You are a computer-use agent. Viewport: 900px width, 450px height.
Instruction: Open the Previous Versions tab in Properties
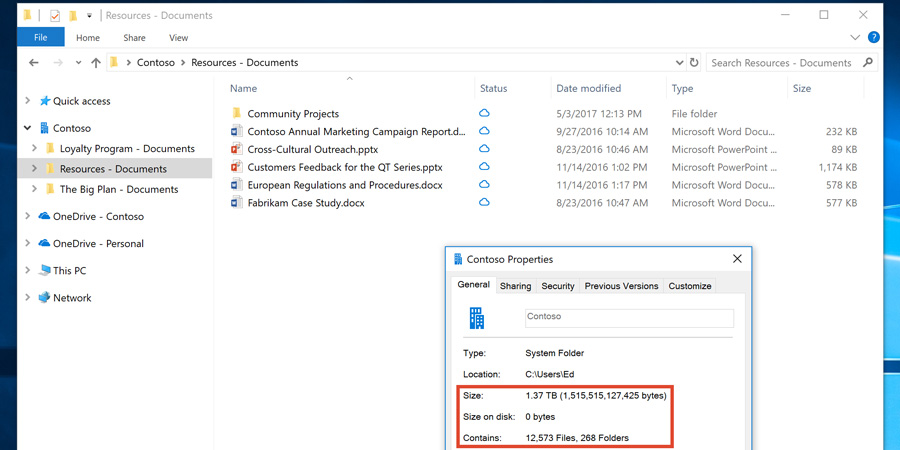[622, 286]
